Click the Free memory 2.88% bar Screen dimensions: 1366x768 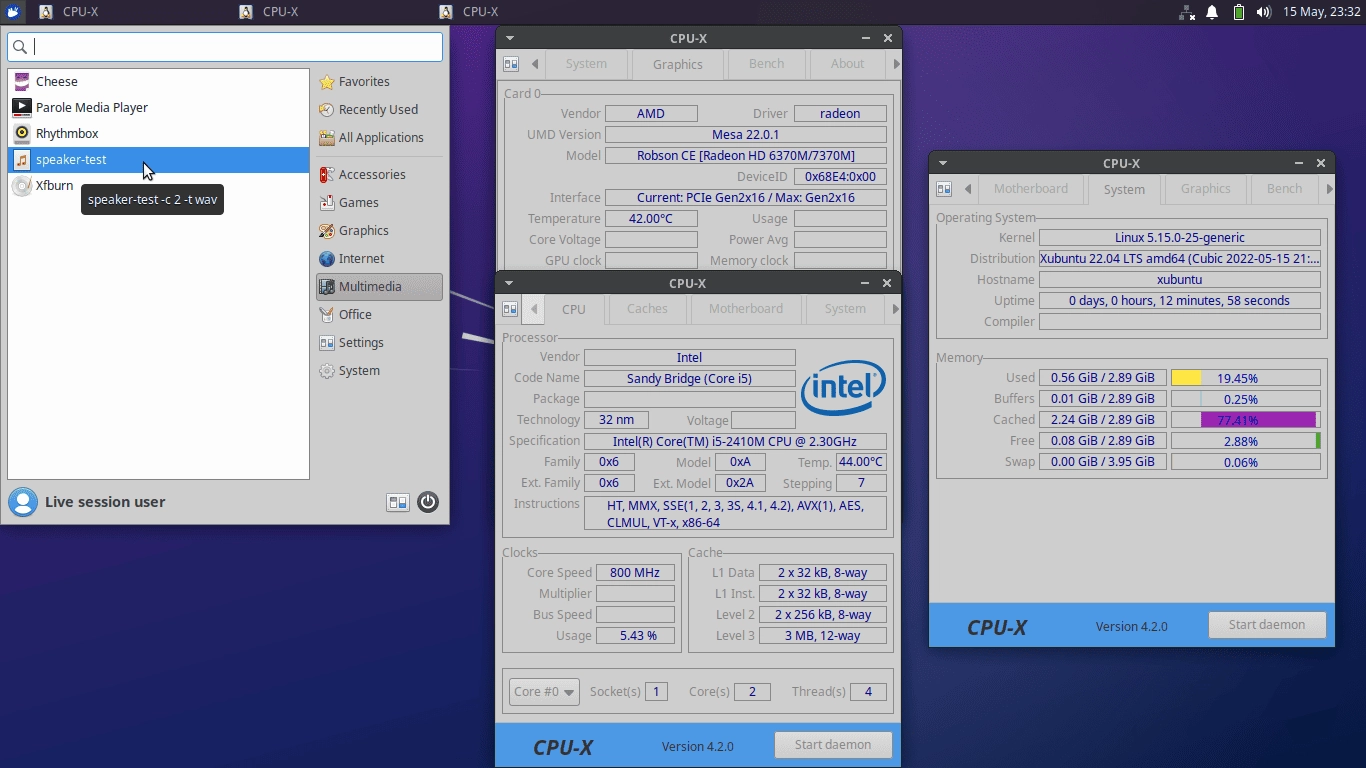click(1246, 441)
